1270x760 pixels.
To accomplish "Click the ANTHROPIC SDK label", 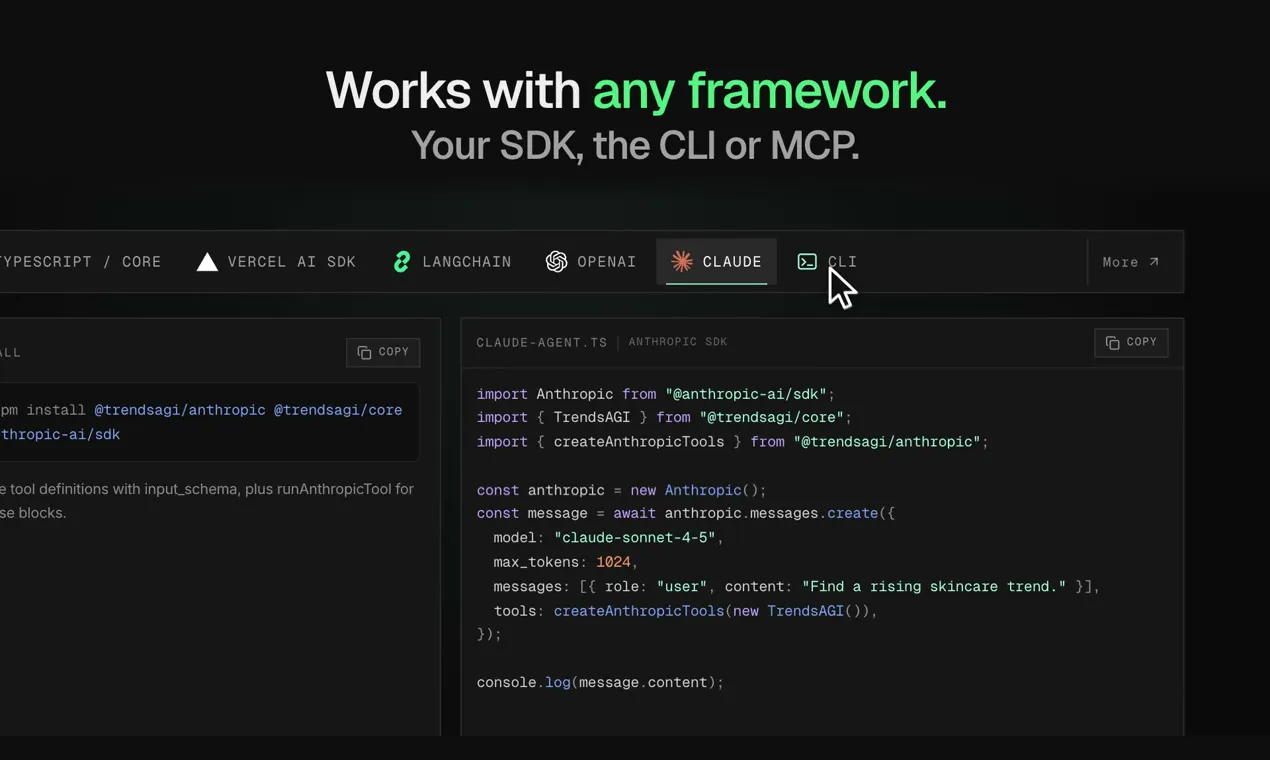I will pyautogui.click(x=678, y=342).
